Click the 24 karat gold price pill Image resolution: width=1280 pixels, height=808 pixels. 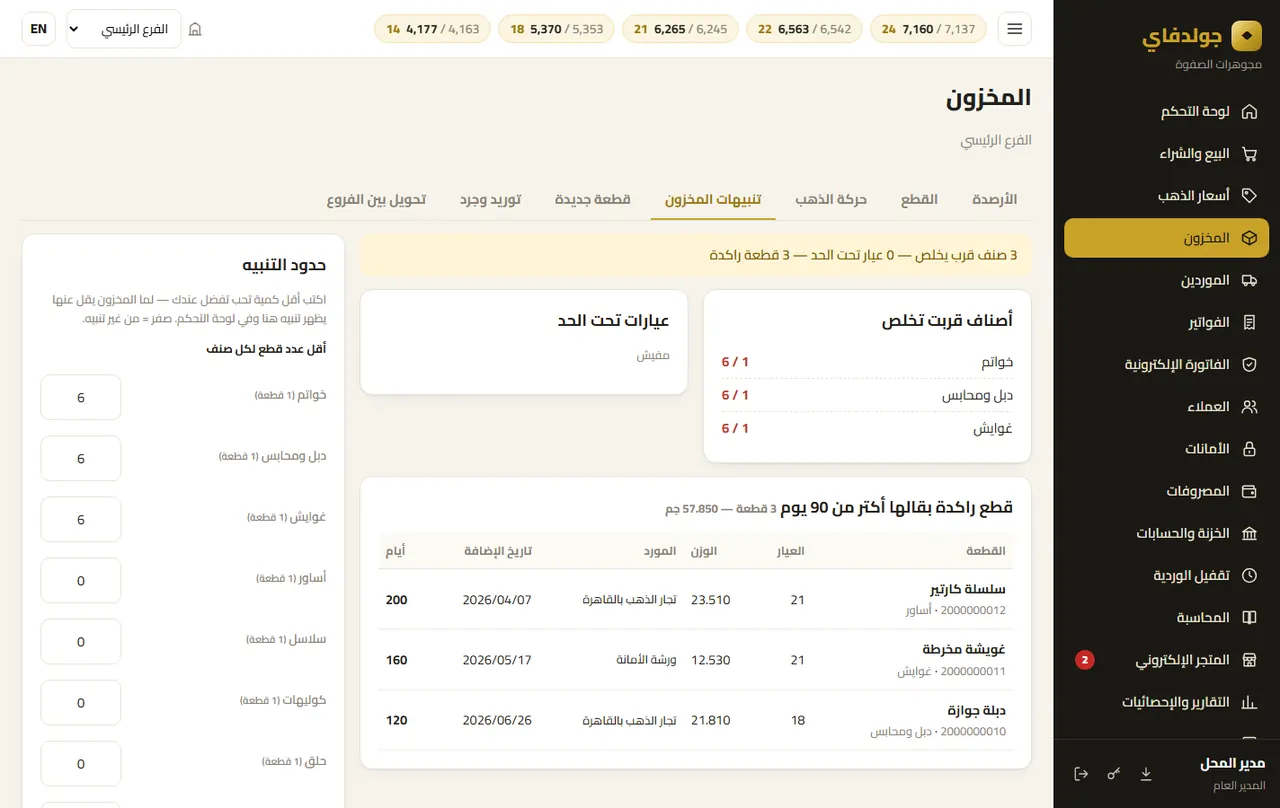click(x=928, y=29)
